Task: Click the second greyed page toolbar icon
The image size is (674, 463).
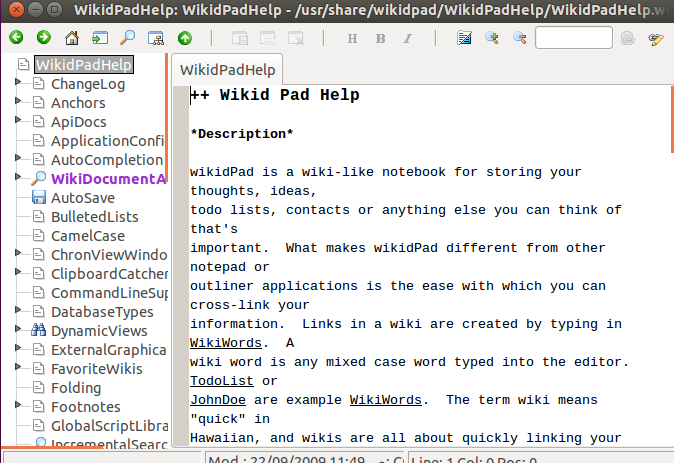Action: point(268,39)
